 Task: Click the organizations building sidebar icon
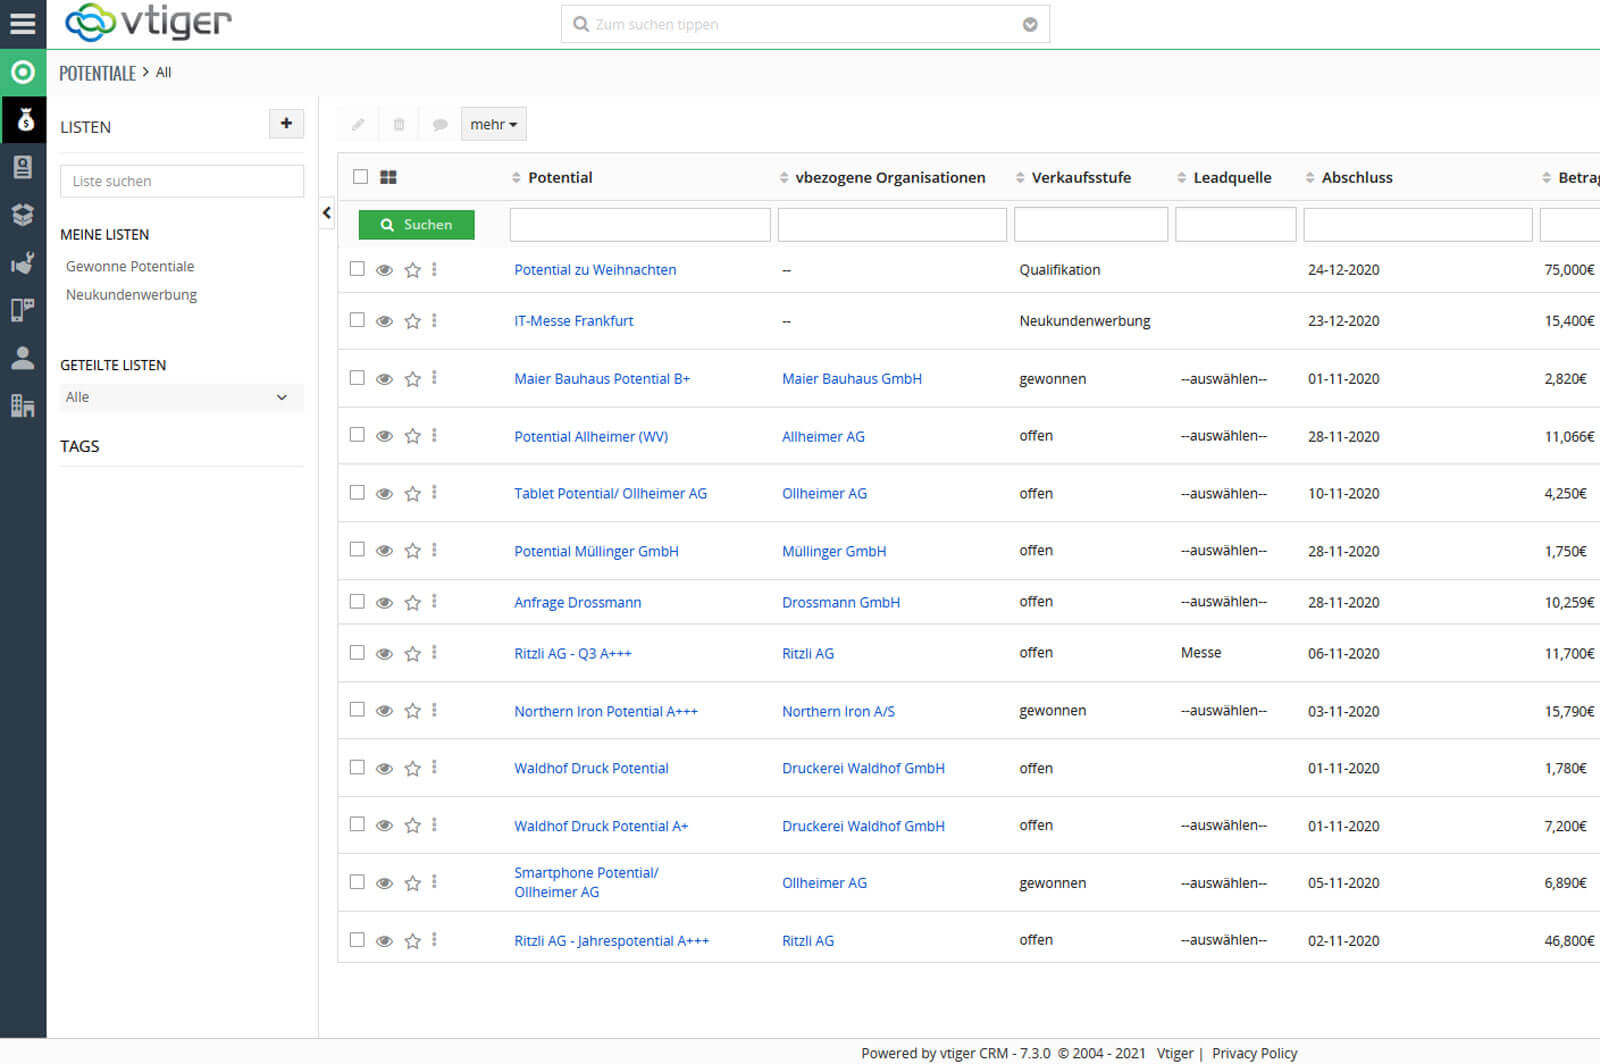(x=23, y=405)
